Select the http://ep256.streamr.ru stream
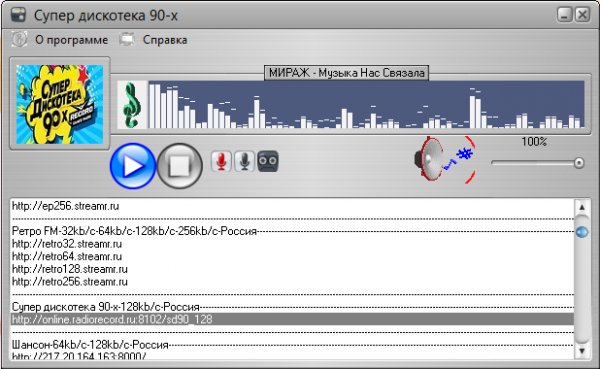600x369 pixels. click(292, 206)
